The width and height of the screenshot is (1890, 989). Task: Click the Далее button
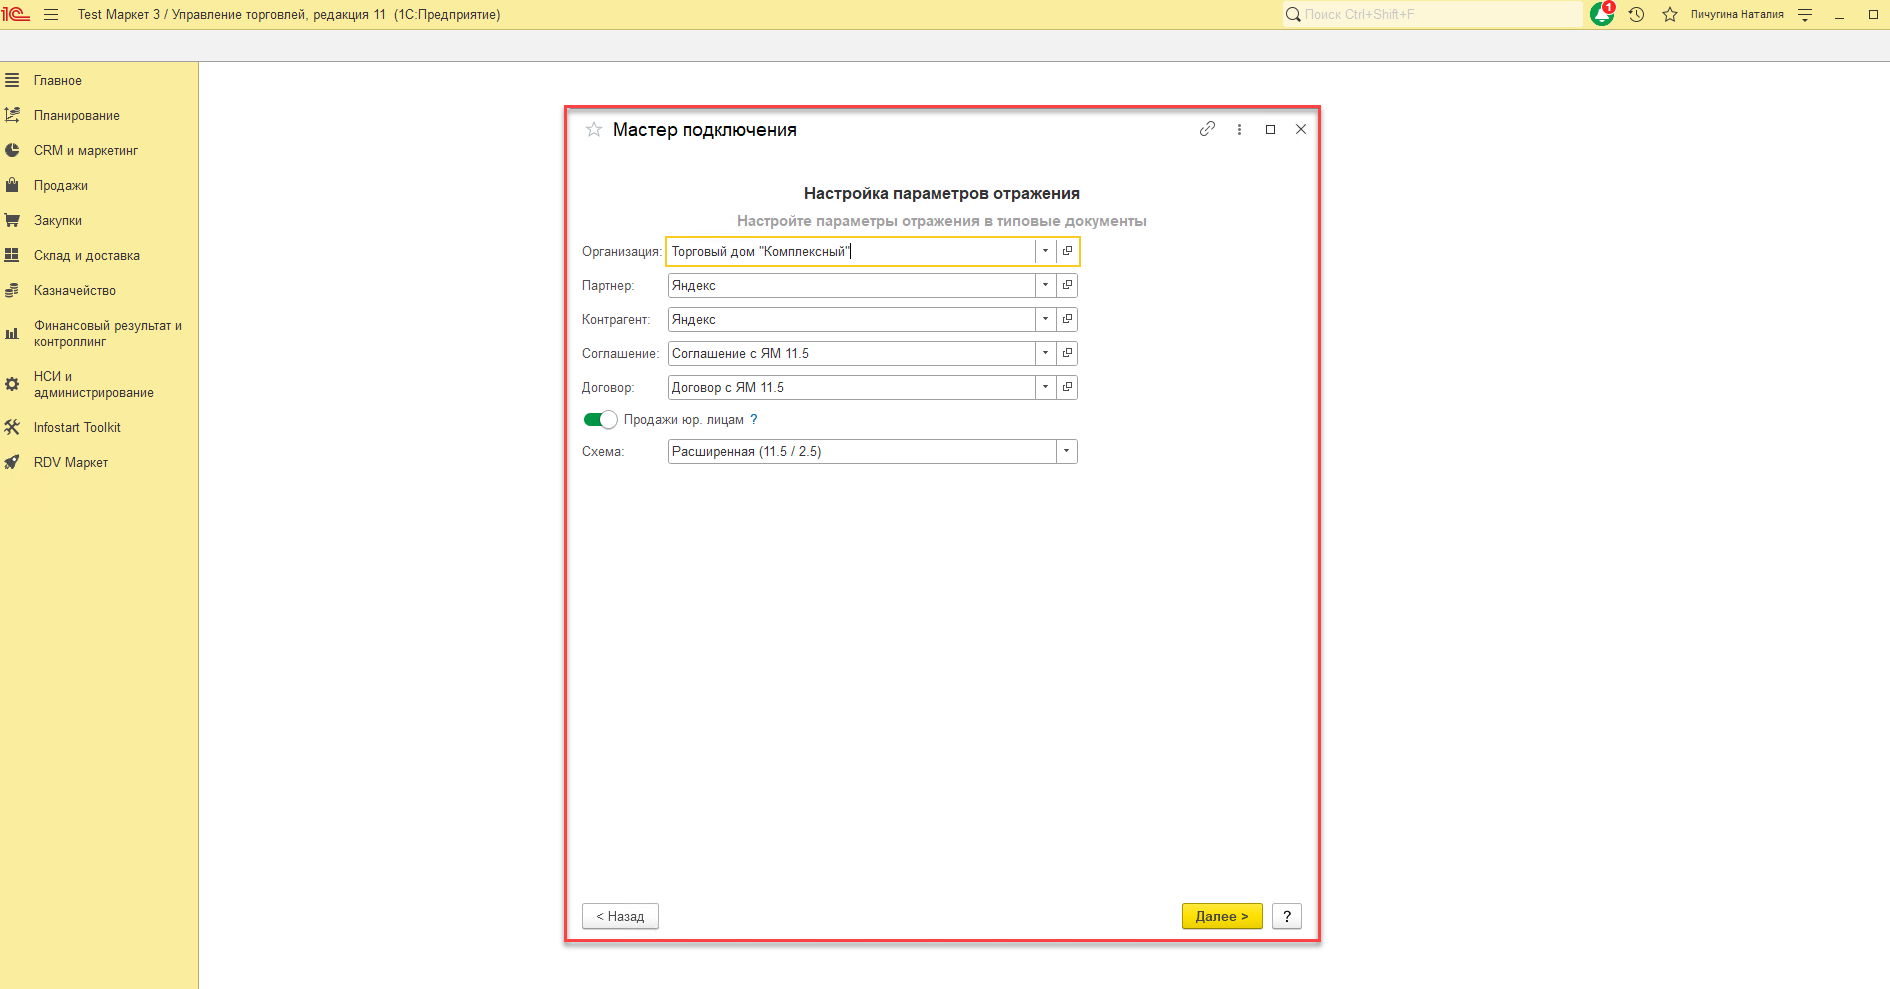pyautogui.click(x=1221, y=916)
